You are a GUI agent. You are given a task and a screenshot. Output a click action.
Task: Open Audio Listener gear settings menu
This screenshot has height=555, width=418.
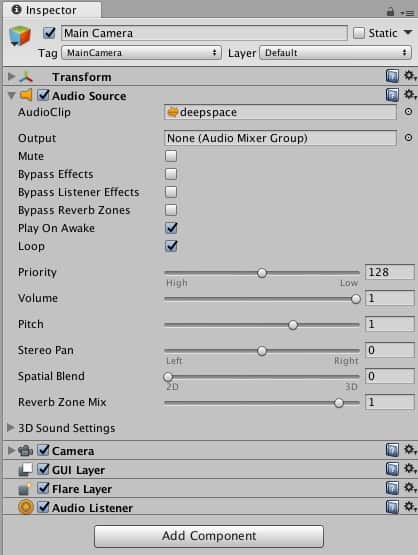411,507
